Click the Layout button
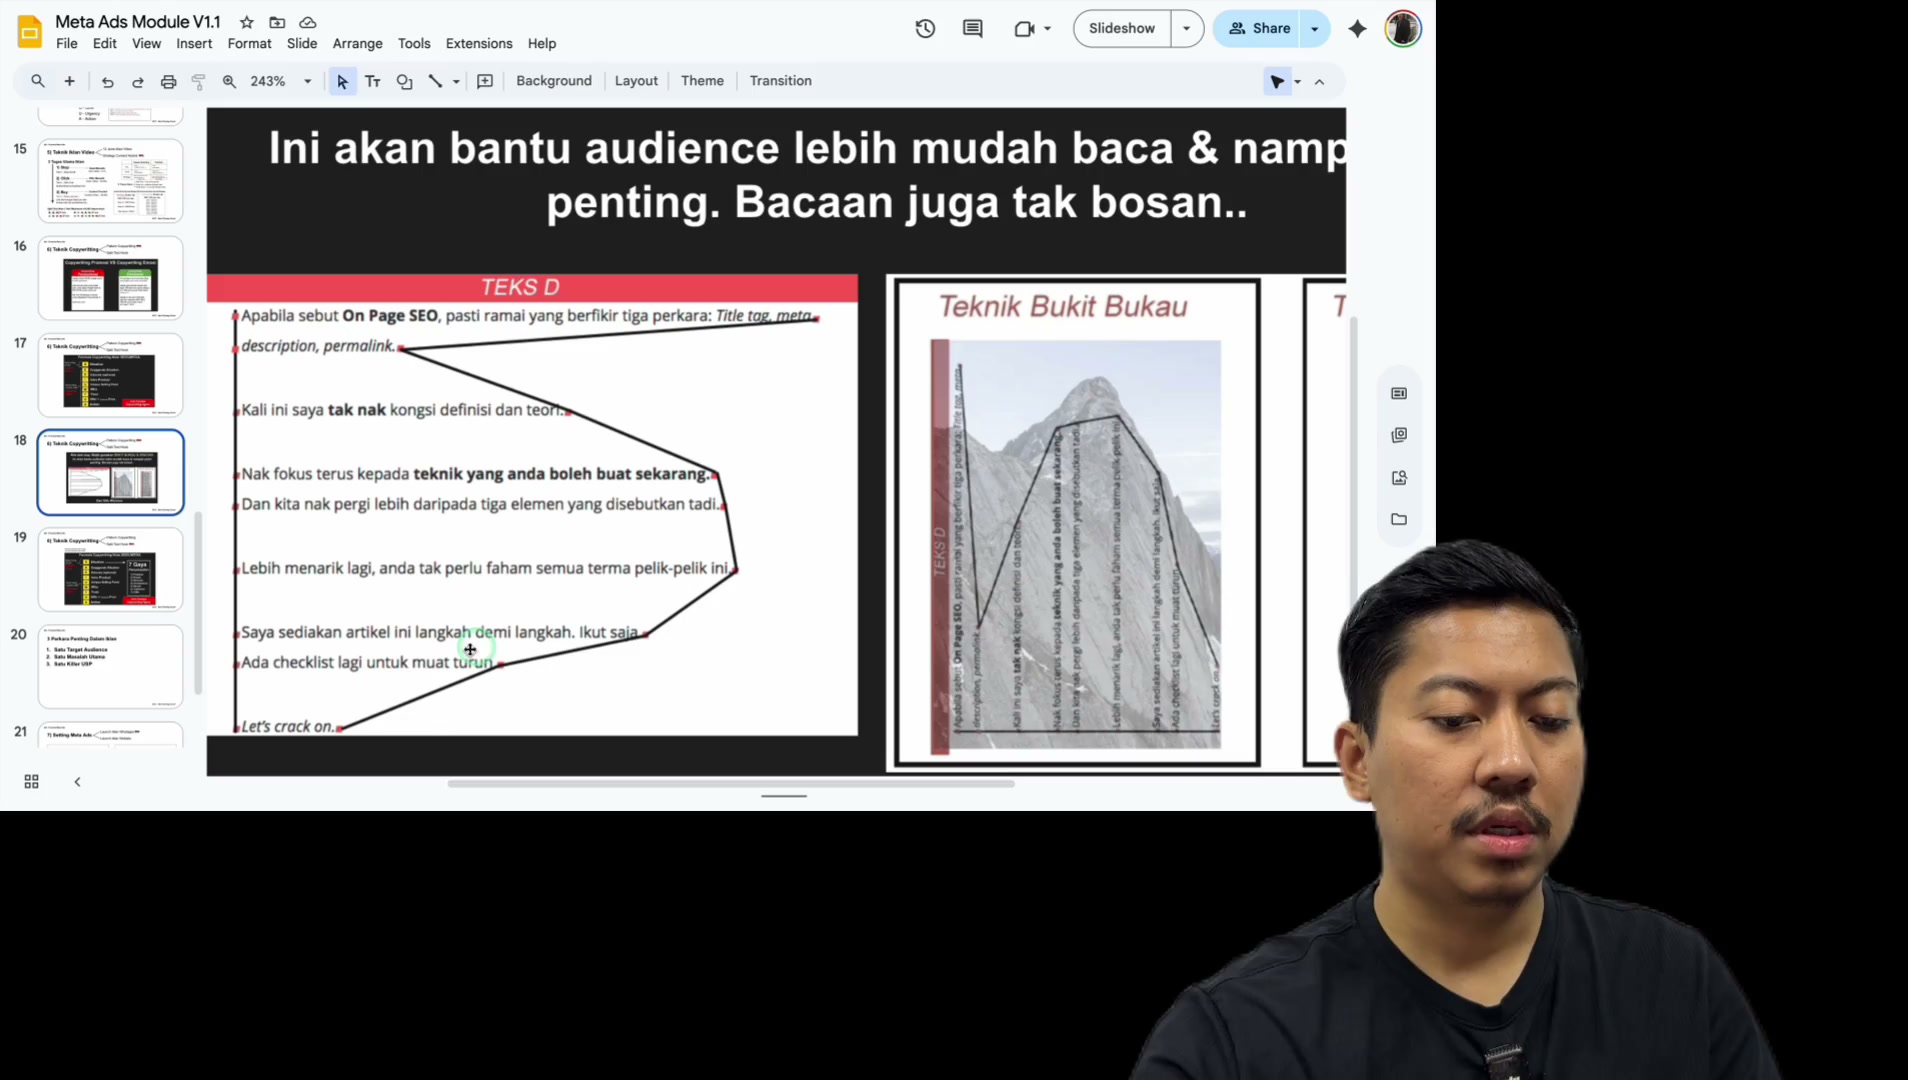The image size is (1908, 1080). 636,81
